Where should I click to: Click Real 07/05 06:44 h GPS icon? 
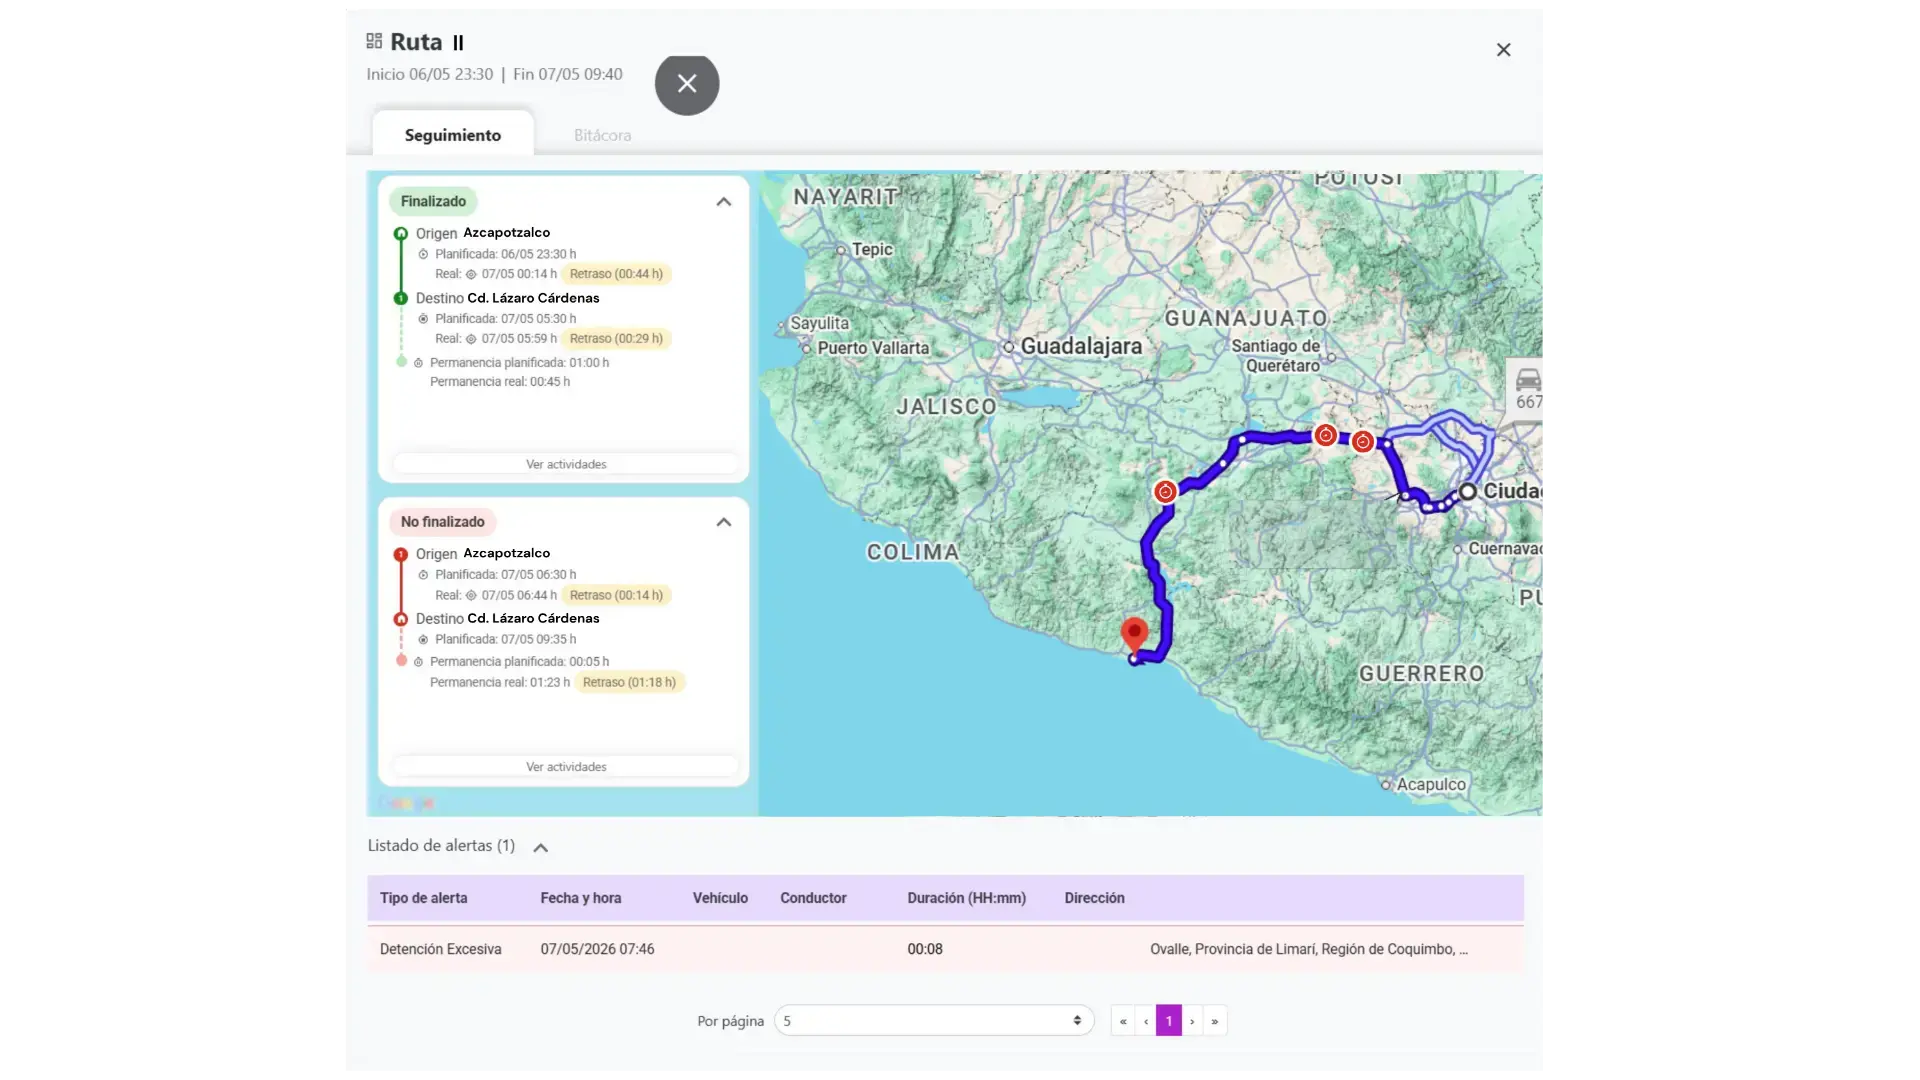pyautogui.click(x=471, y=595)
